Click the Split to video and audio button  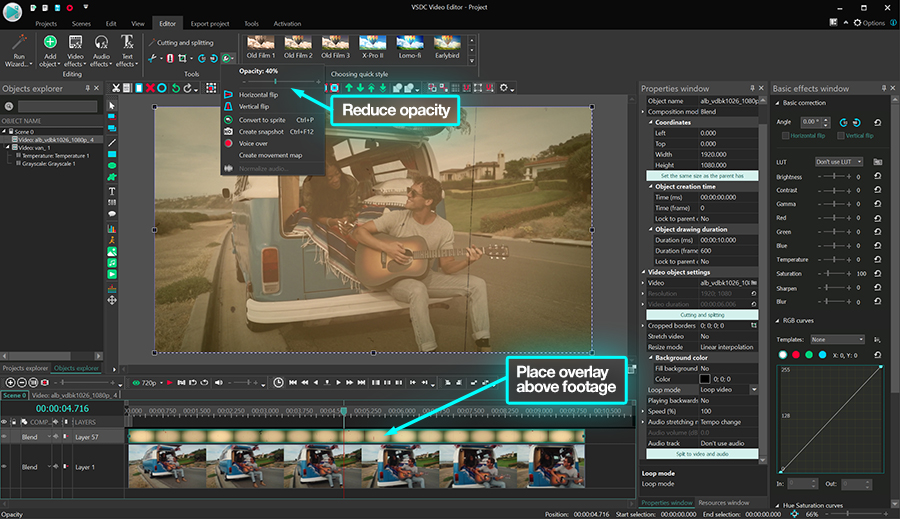700,454
